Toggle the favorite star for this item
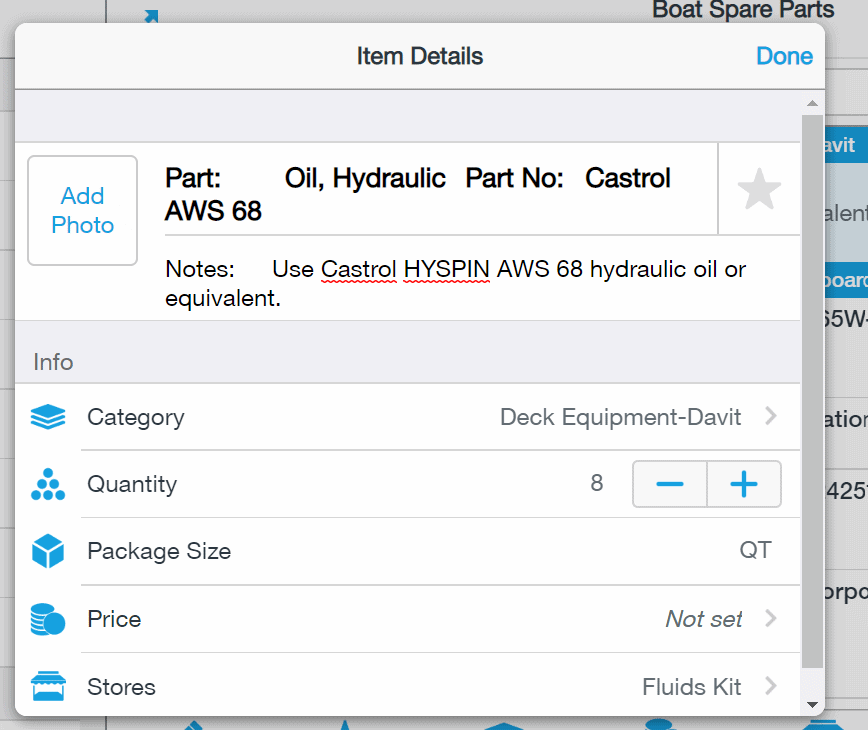Screen dimensions: 868x730 pos(759,189)
